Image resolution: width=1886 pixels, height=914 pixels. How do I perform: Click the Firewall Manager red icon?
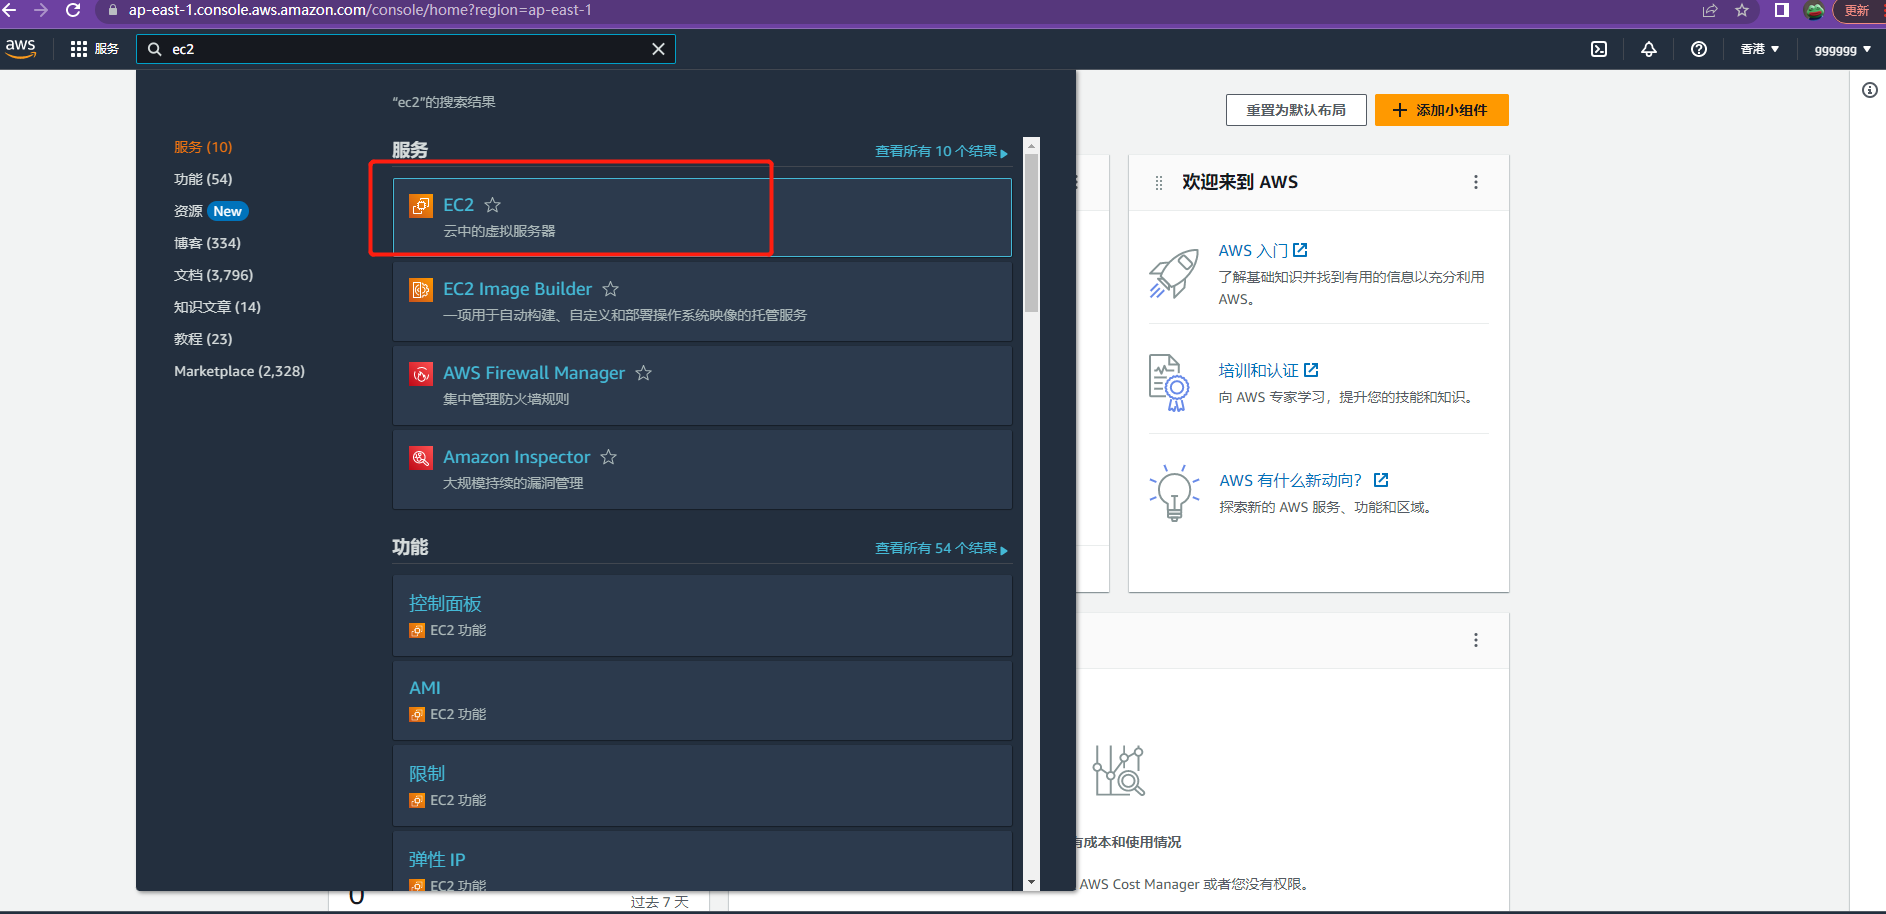pos(421,374)
